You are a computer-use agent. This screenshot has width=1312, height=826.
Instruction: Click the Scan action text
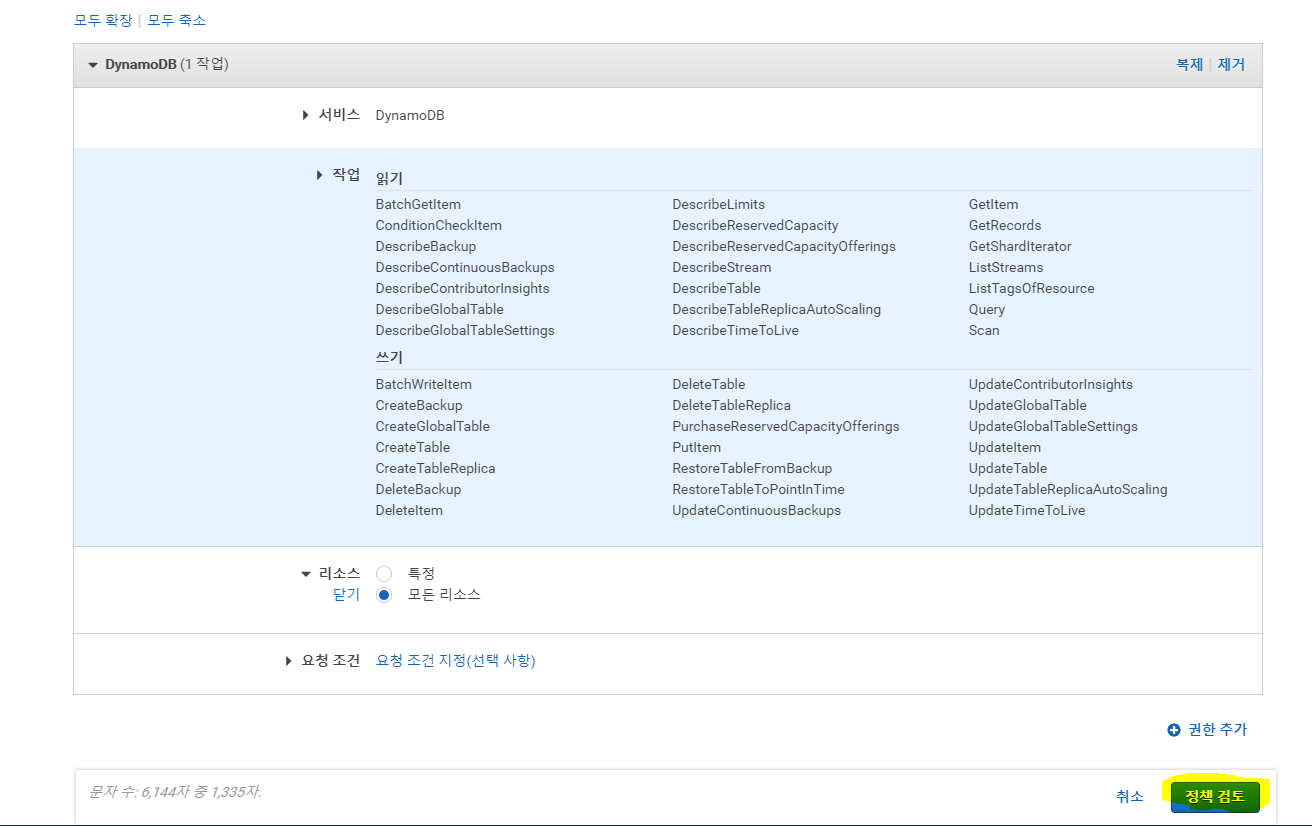pyautogui.click(x=984, y=330)
